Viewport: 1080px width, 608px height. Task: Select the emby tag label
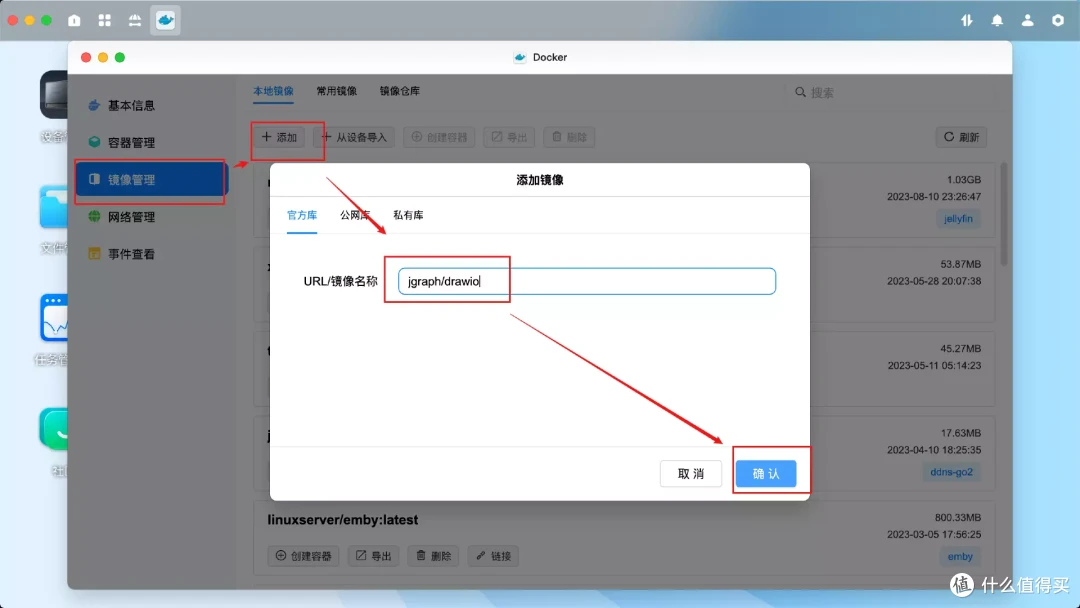pos(960,557)
